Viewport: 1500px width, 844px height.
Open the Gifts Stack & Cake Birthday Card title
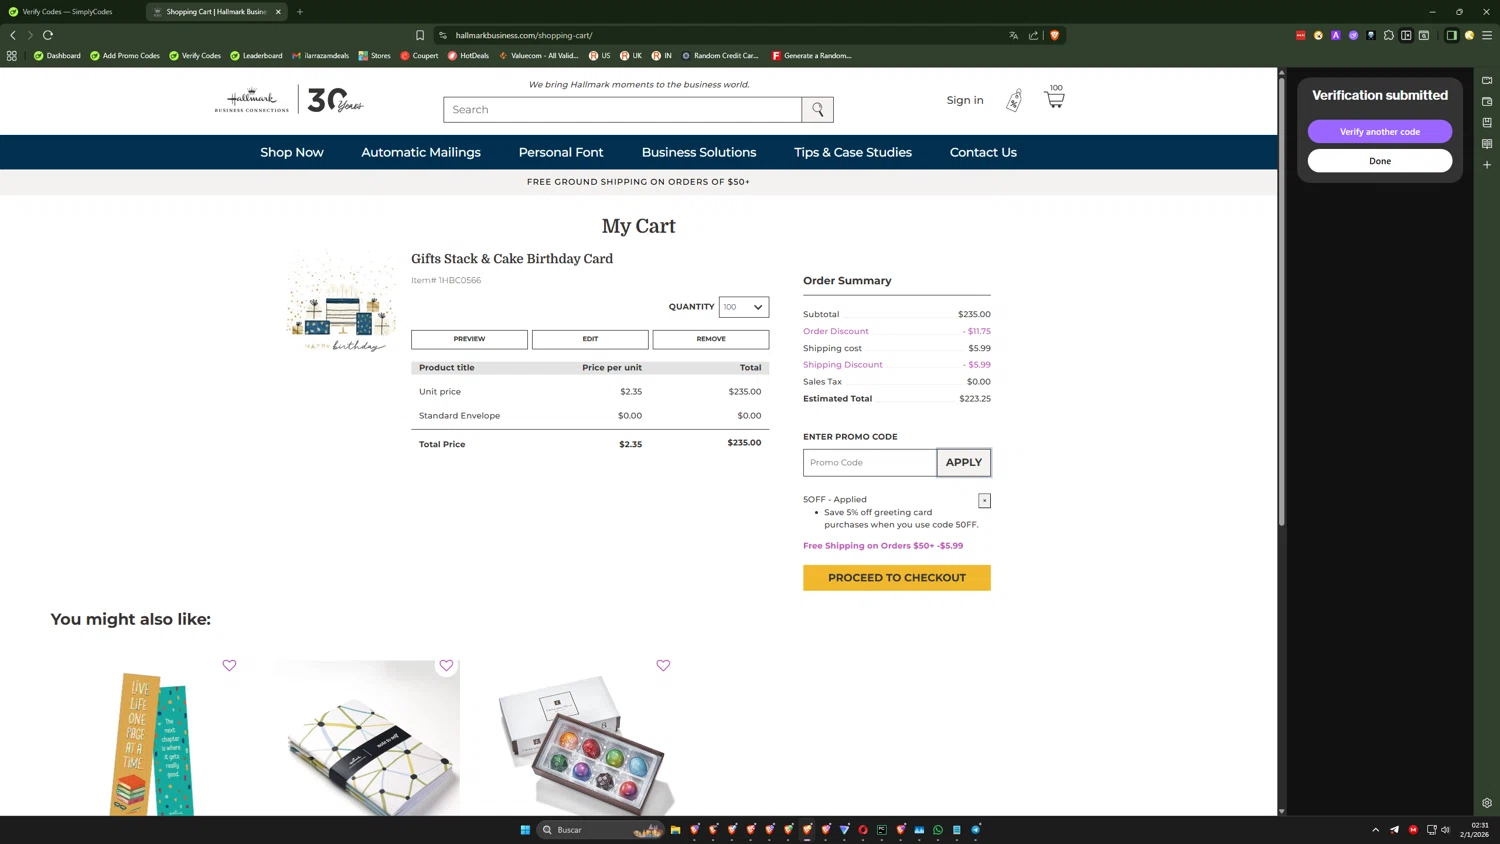pyautogui.click(x=512, y=259)
